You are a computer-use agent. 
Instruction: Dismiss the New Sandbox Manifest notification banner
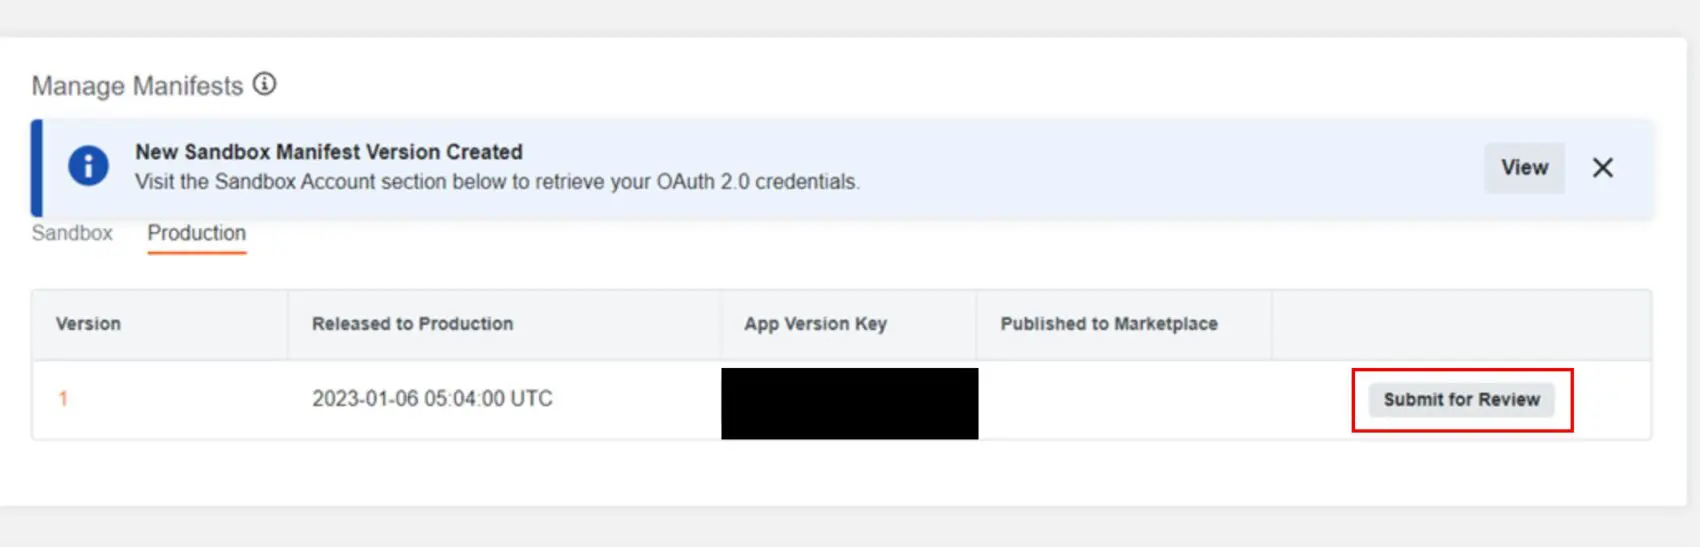tap(1602, 168)
